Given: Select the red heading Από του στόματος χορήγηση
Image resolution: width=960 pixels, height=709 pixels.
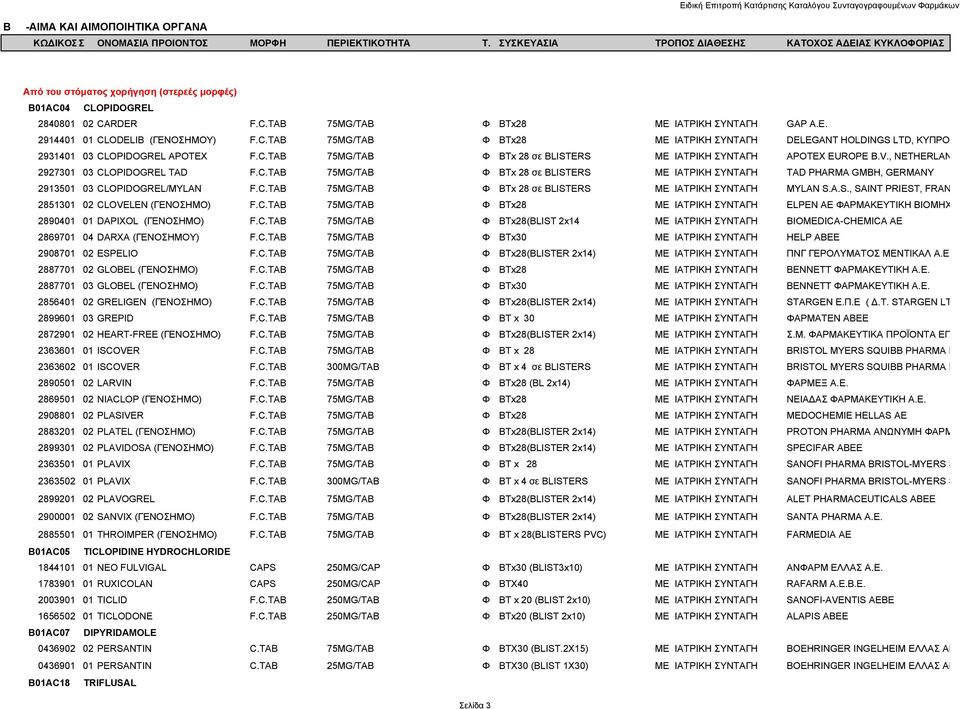Looking at the screenshot, I should click(130, 92).
